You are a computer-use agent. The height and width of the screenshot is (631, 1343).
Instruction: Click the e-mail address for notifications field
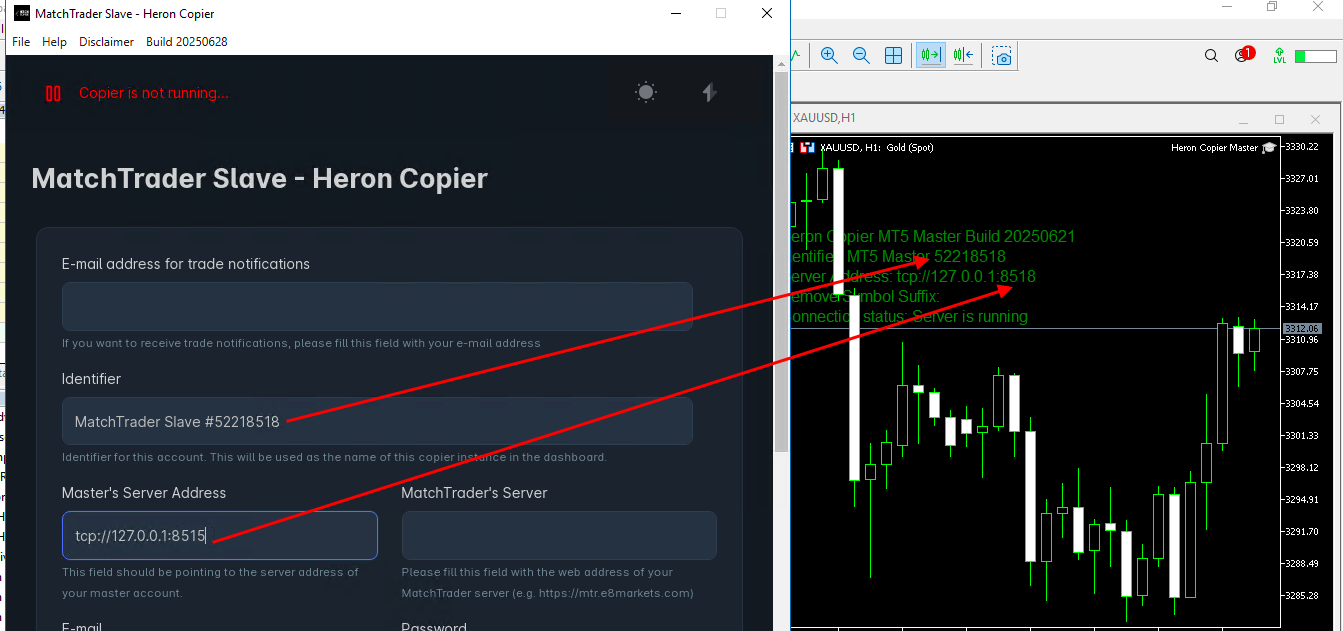[x=377, y=307]
